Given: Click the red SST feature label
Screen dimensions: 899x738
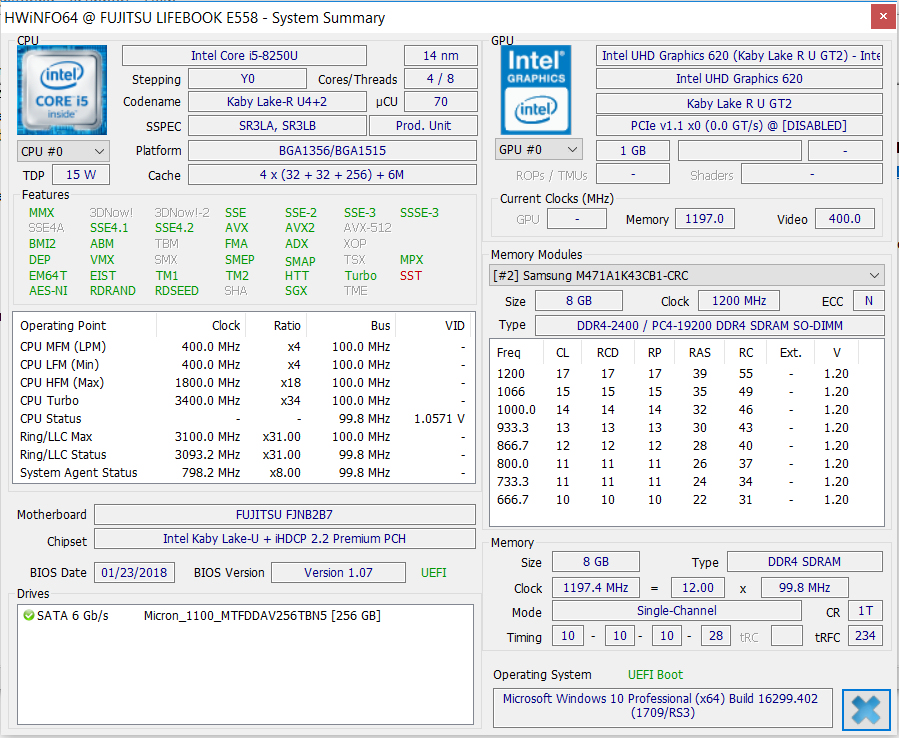Looking at the screenshot, I should click(x=411, y=276).
